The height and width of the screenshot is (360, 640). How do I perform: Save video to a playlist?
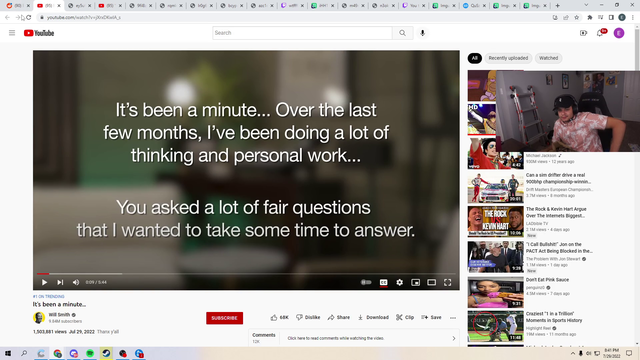[x=431, y=318]
